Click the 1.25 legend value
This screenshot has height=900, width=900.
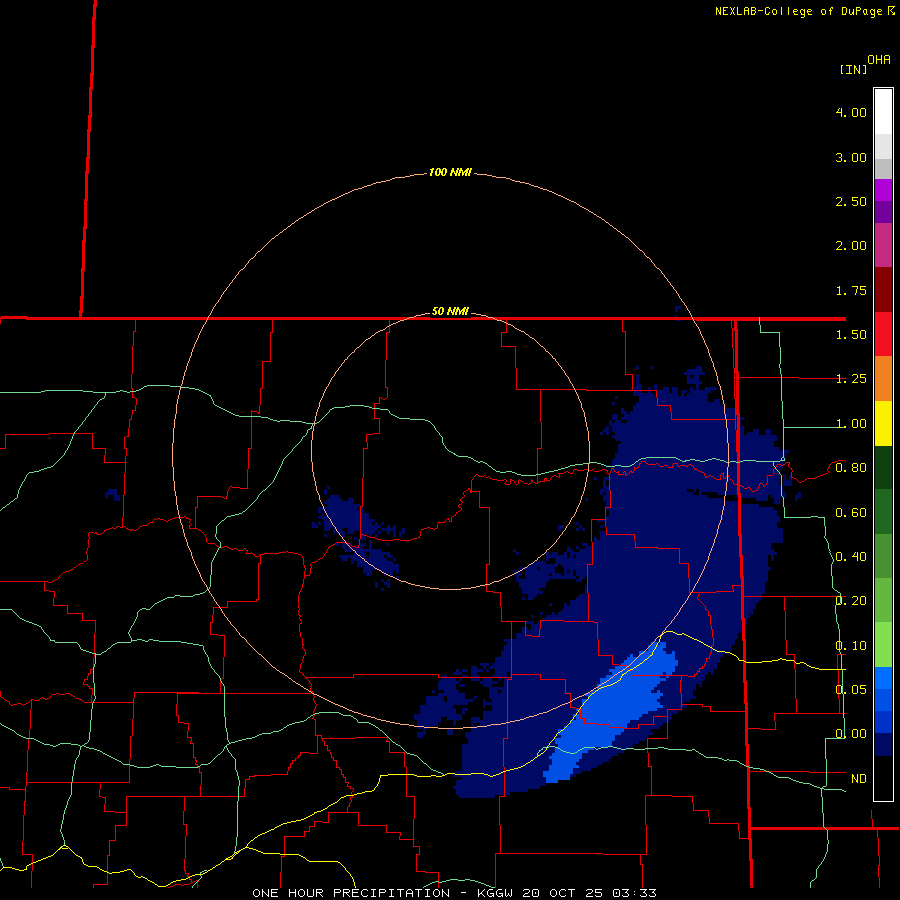coord(851,379)
